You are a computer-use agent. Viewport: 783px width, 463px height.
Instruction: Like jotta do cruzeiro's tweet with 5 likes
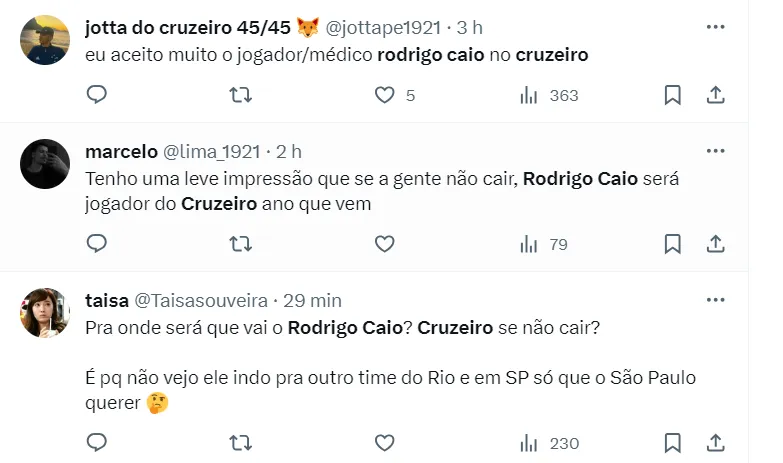(385, 95)
